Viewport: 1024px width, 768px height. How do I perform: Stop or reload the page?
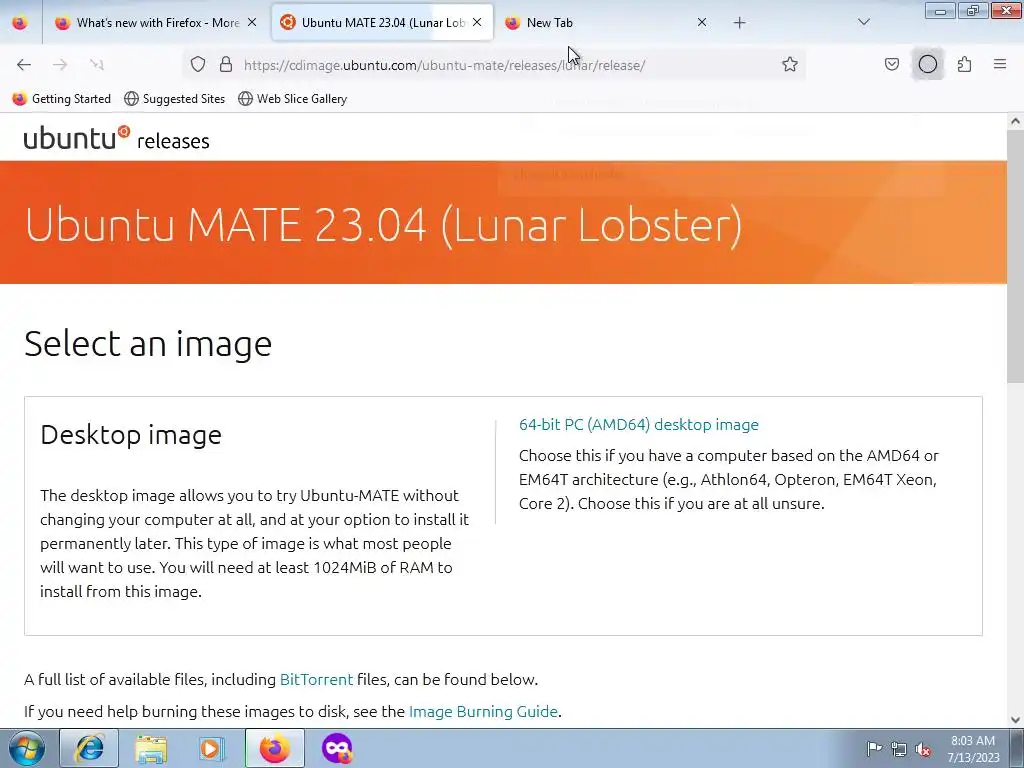[x=97, y=65]
